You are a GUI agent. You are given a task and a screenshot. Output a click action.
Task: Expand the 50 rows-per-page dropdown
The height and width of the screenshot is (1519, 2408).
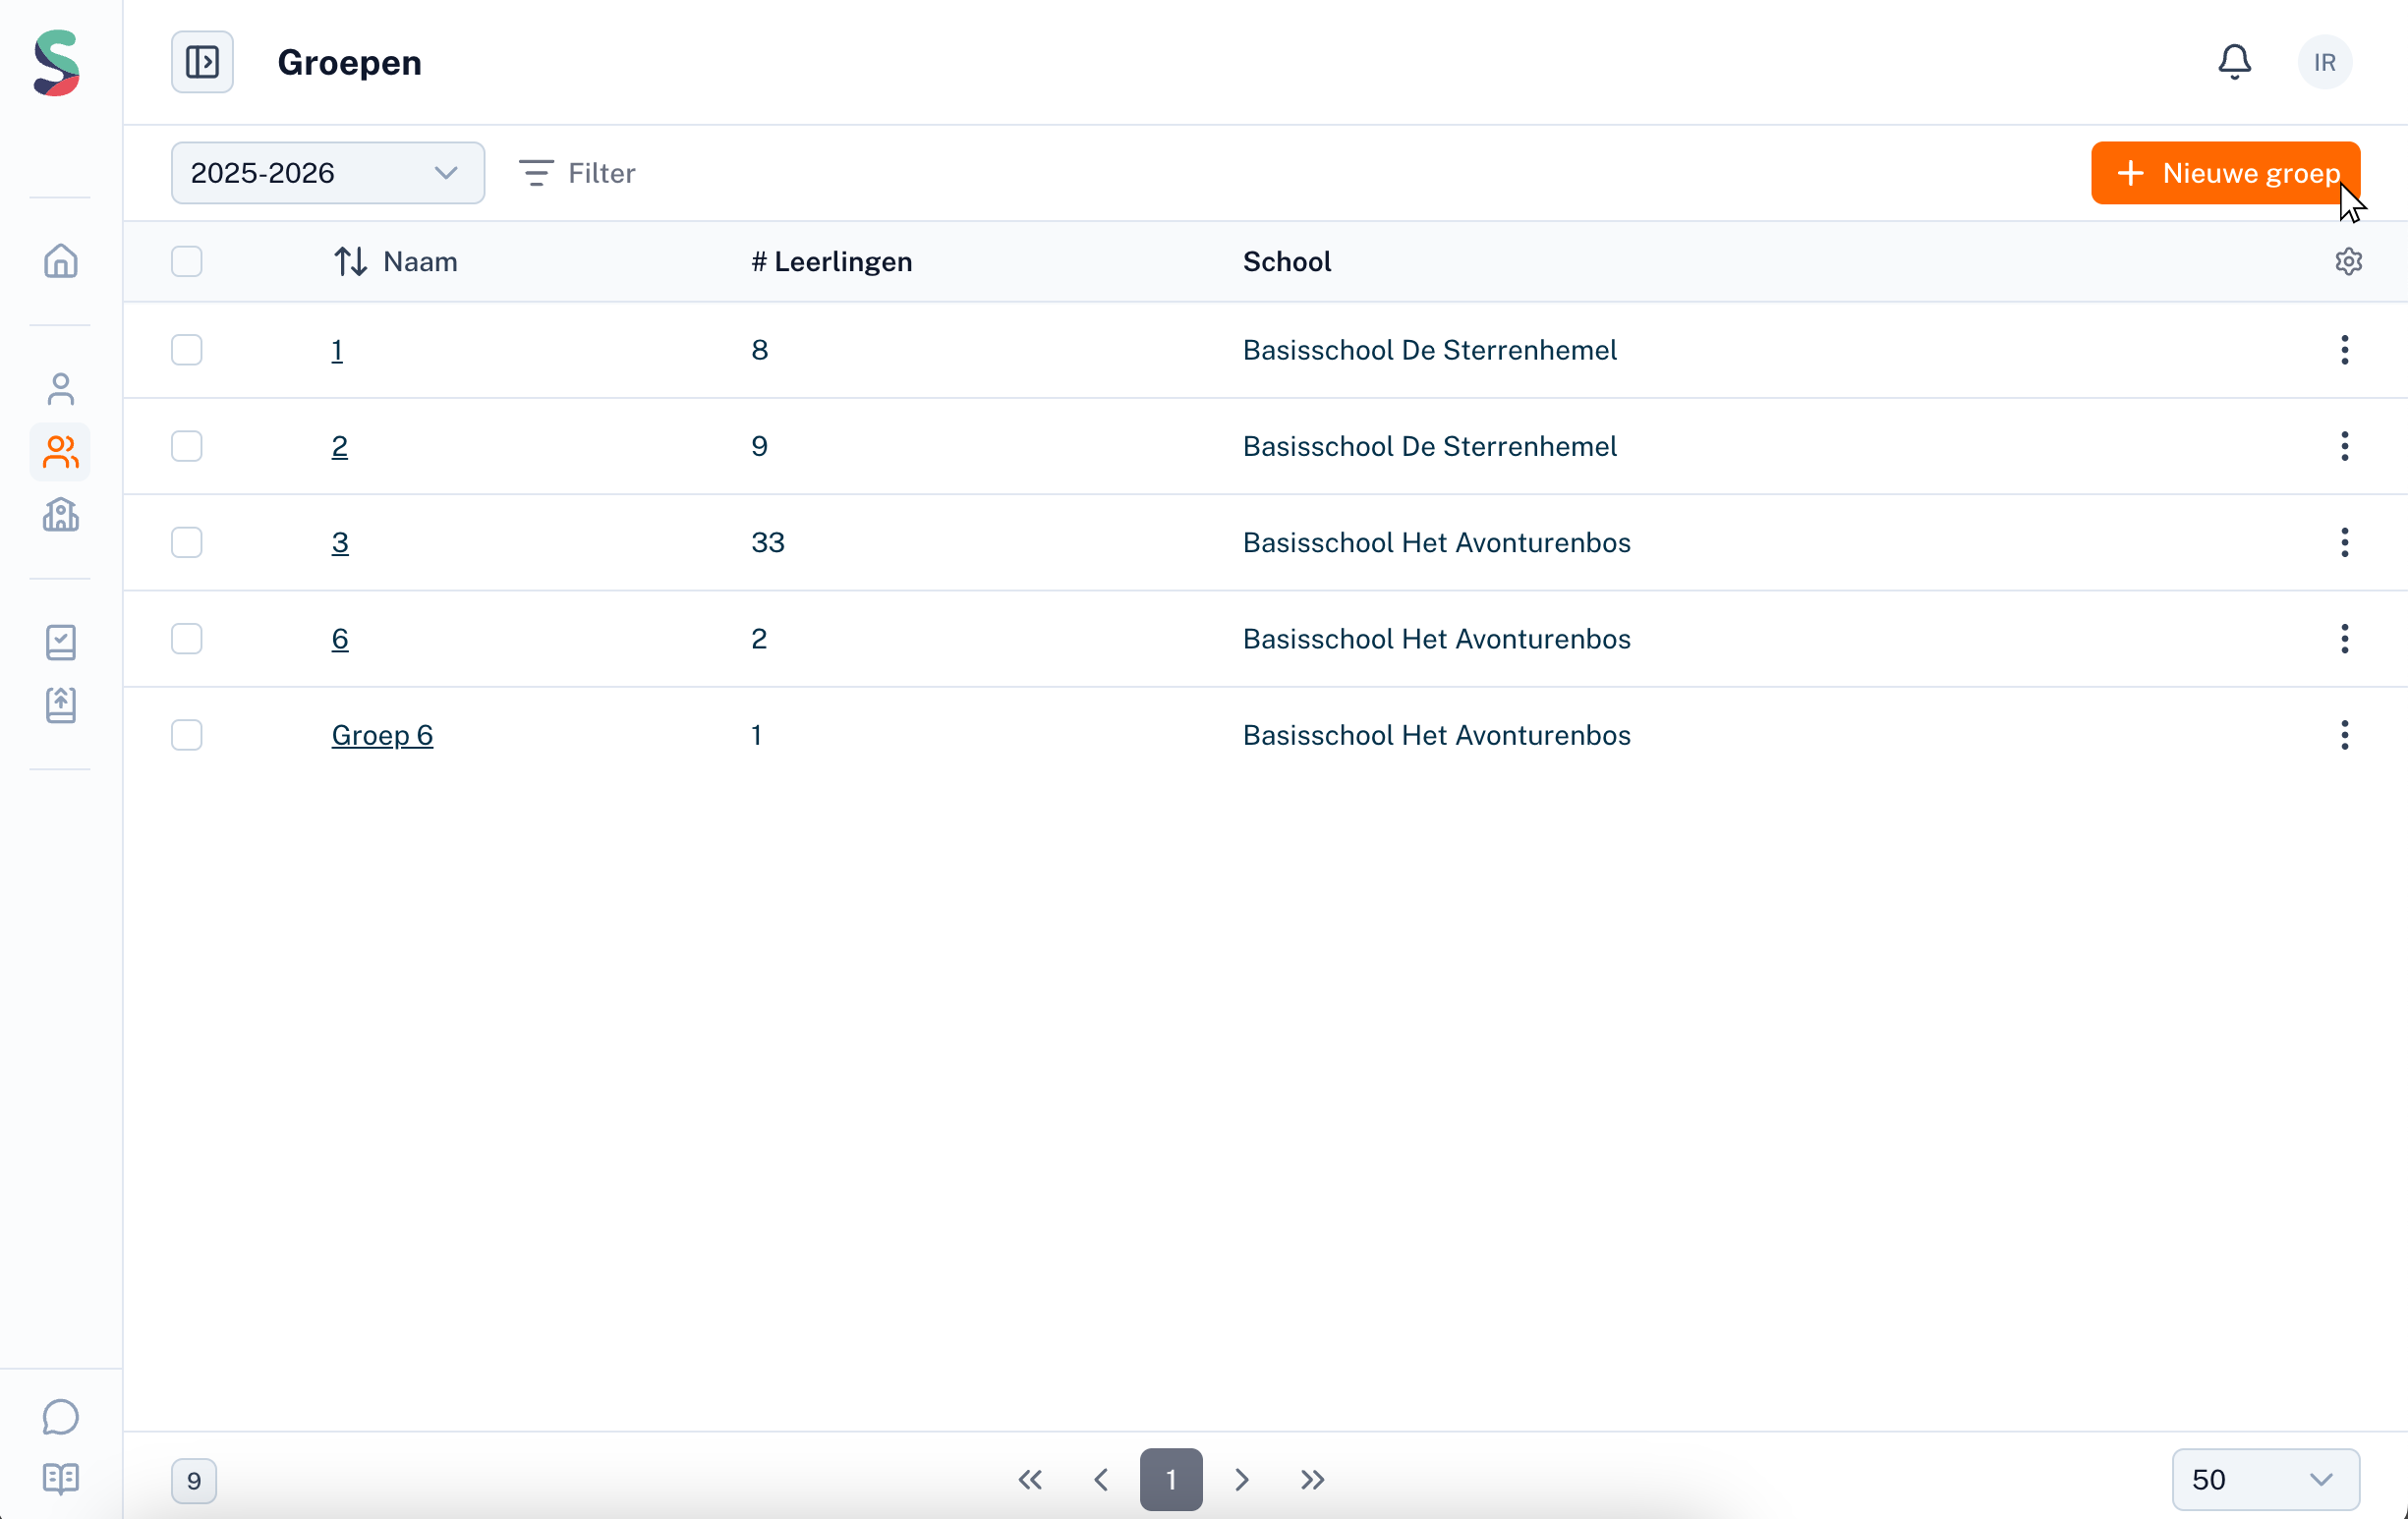(2264, 1479)
